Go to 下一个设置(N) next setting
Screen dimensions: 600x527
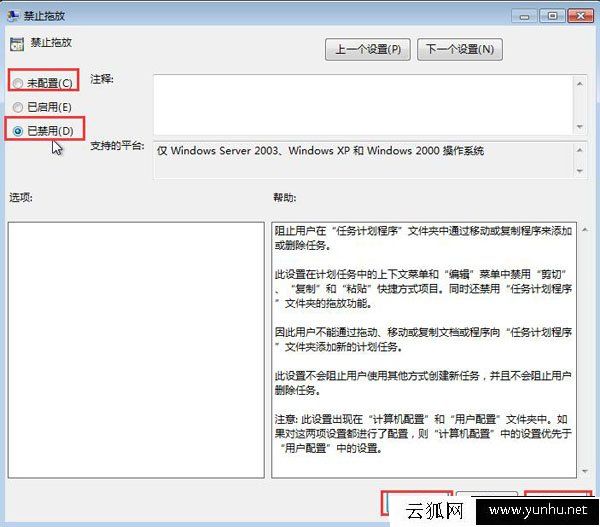(x=460, y=49)
